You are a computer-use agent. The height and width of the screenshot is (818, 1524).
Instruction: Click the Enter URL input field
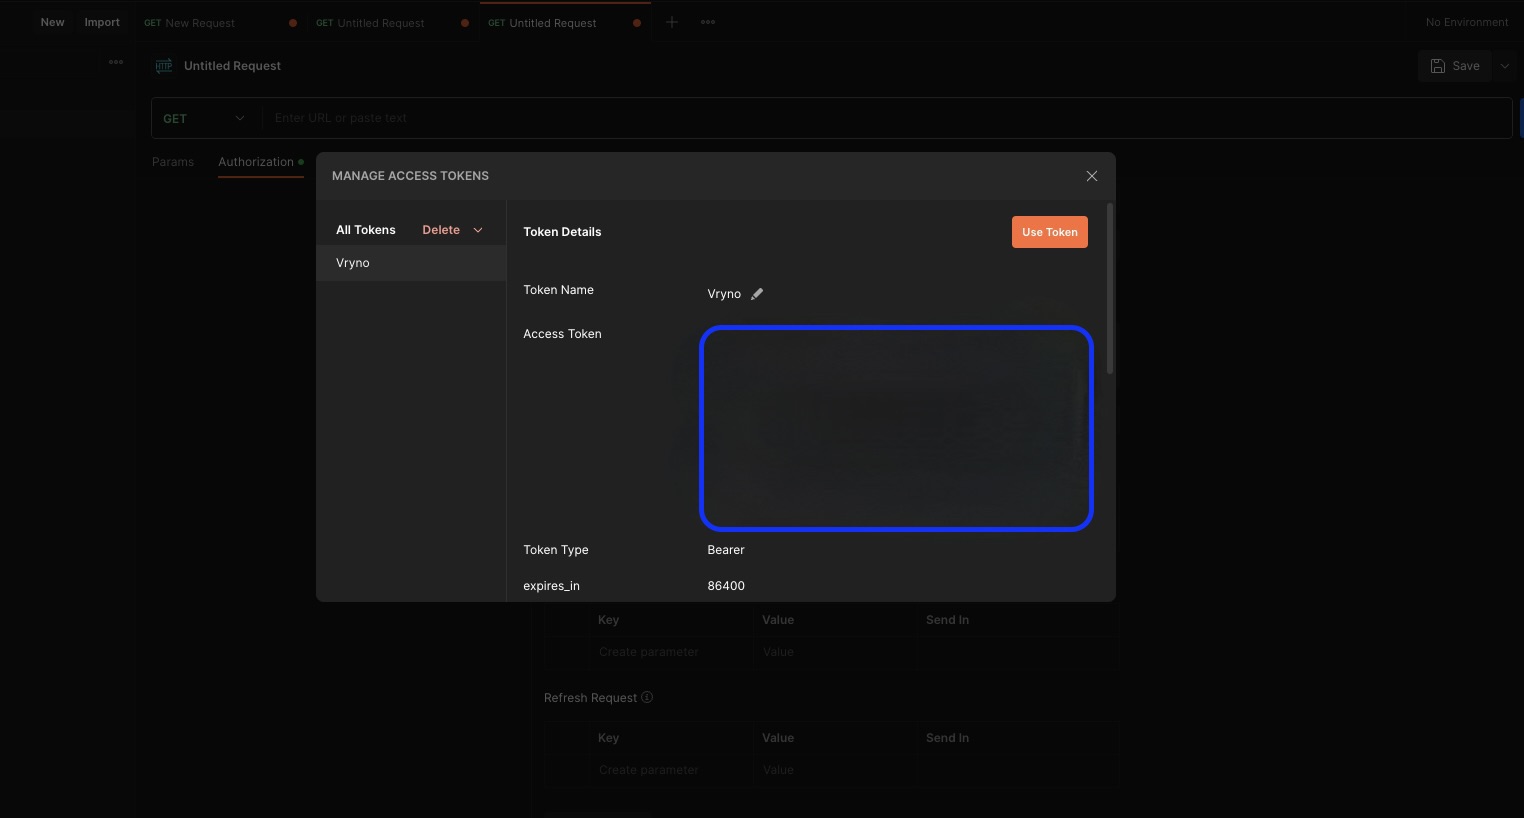tap(885, 118)
